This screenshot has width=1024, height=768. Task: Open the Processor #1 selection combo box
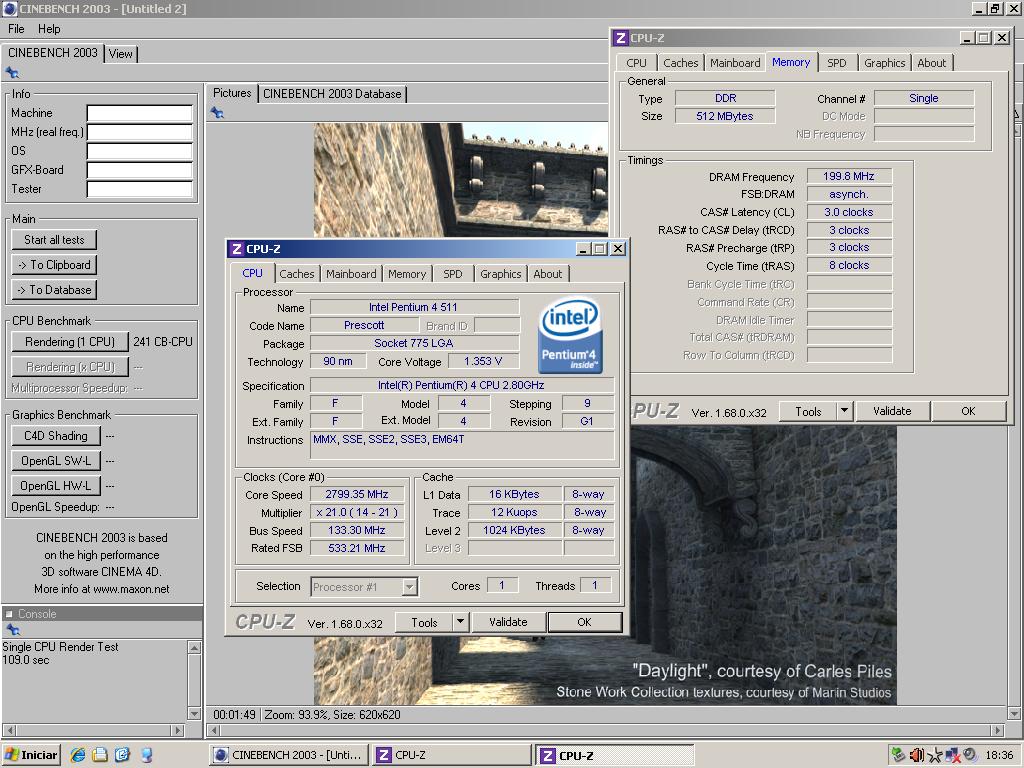[364, 586]
